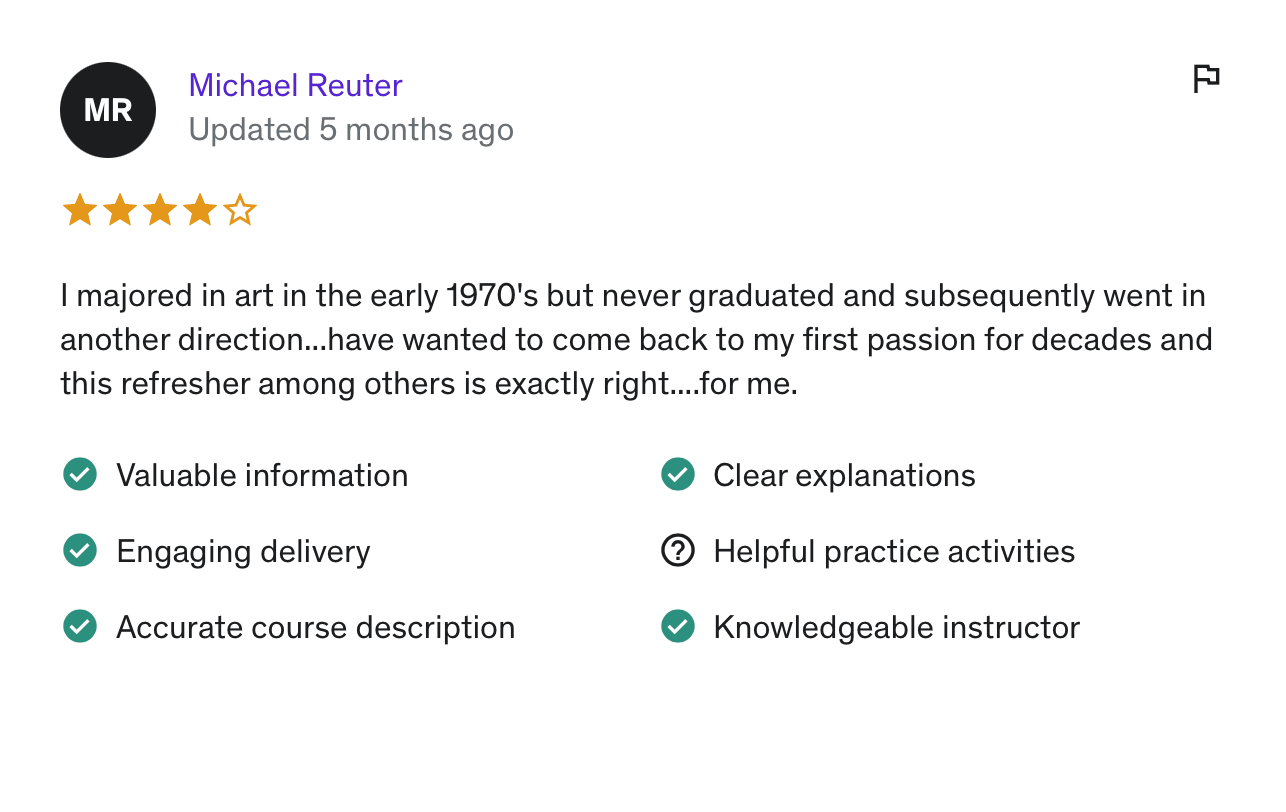Click the third filled rating star

point(159,211)
